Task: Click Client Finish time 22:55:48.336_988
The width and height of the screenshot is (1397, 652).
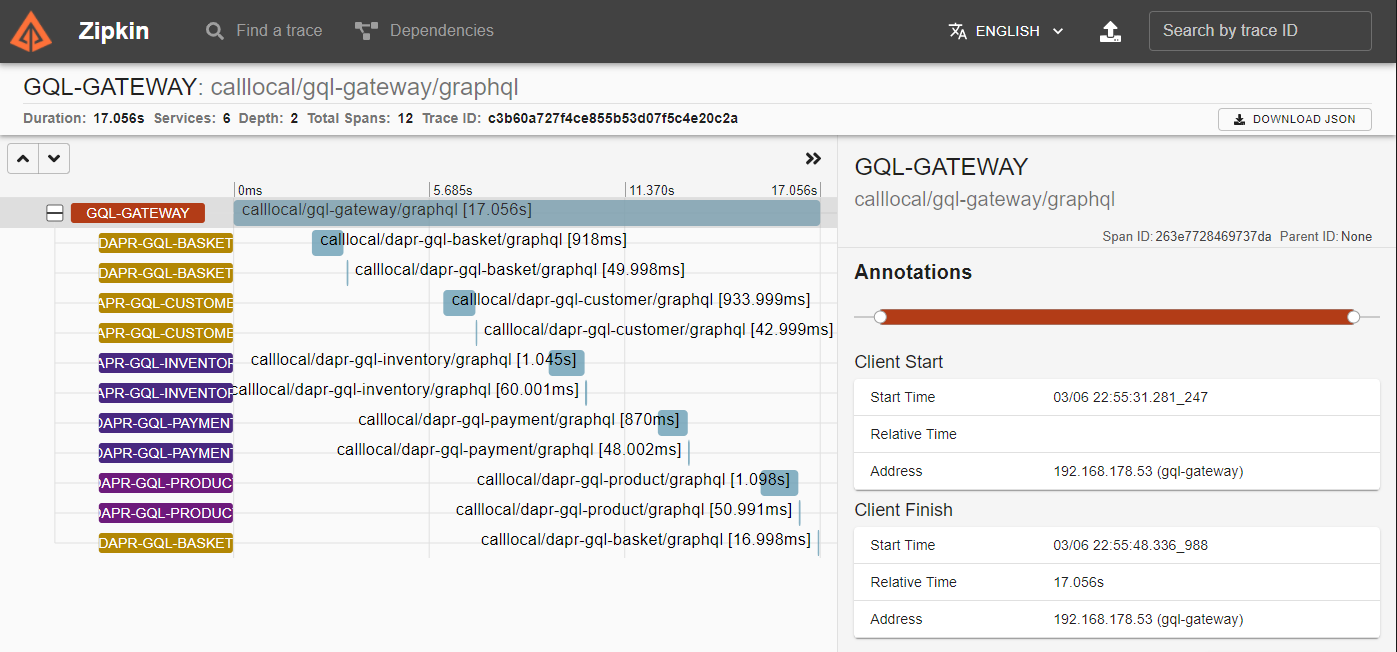Action: 1130,545
